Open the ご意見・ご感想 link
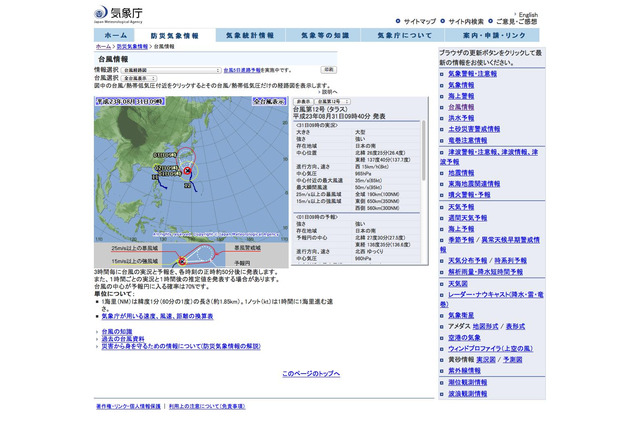This screenshot has width=640, height=426. pos(516,22)
